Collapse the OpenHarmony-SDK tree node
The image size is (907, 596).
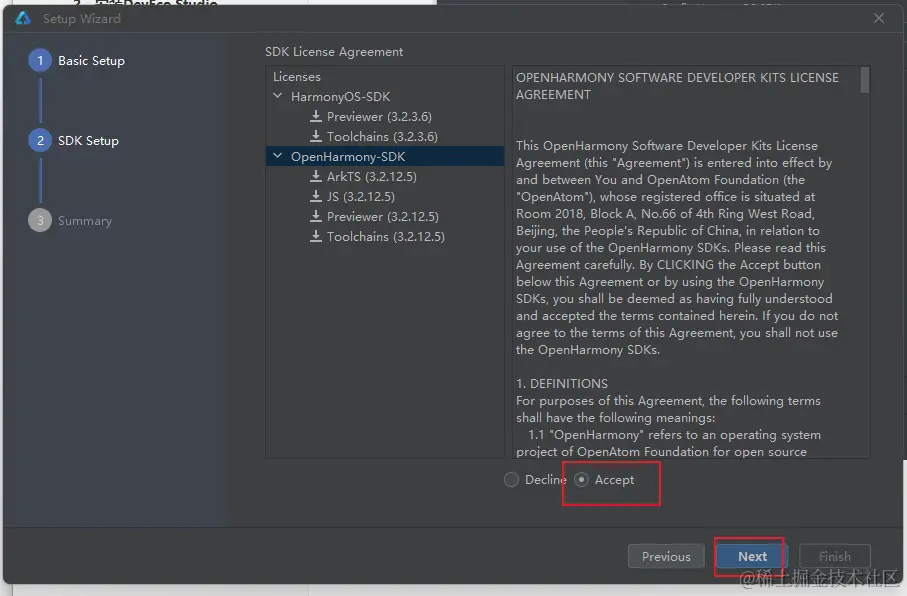click(x=278, y=156)
